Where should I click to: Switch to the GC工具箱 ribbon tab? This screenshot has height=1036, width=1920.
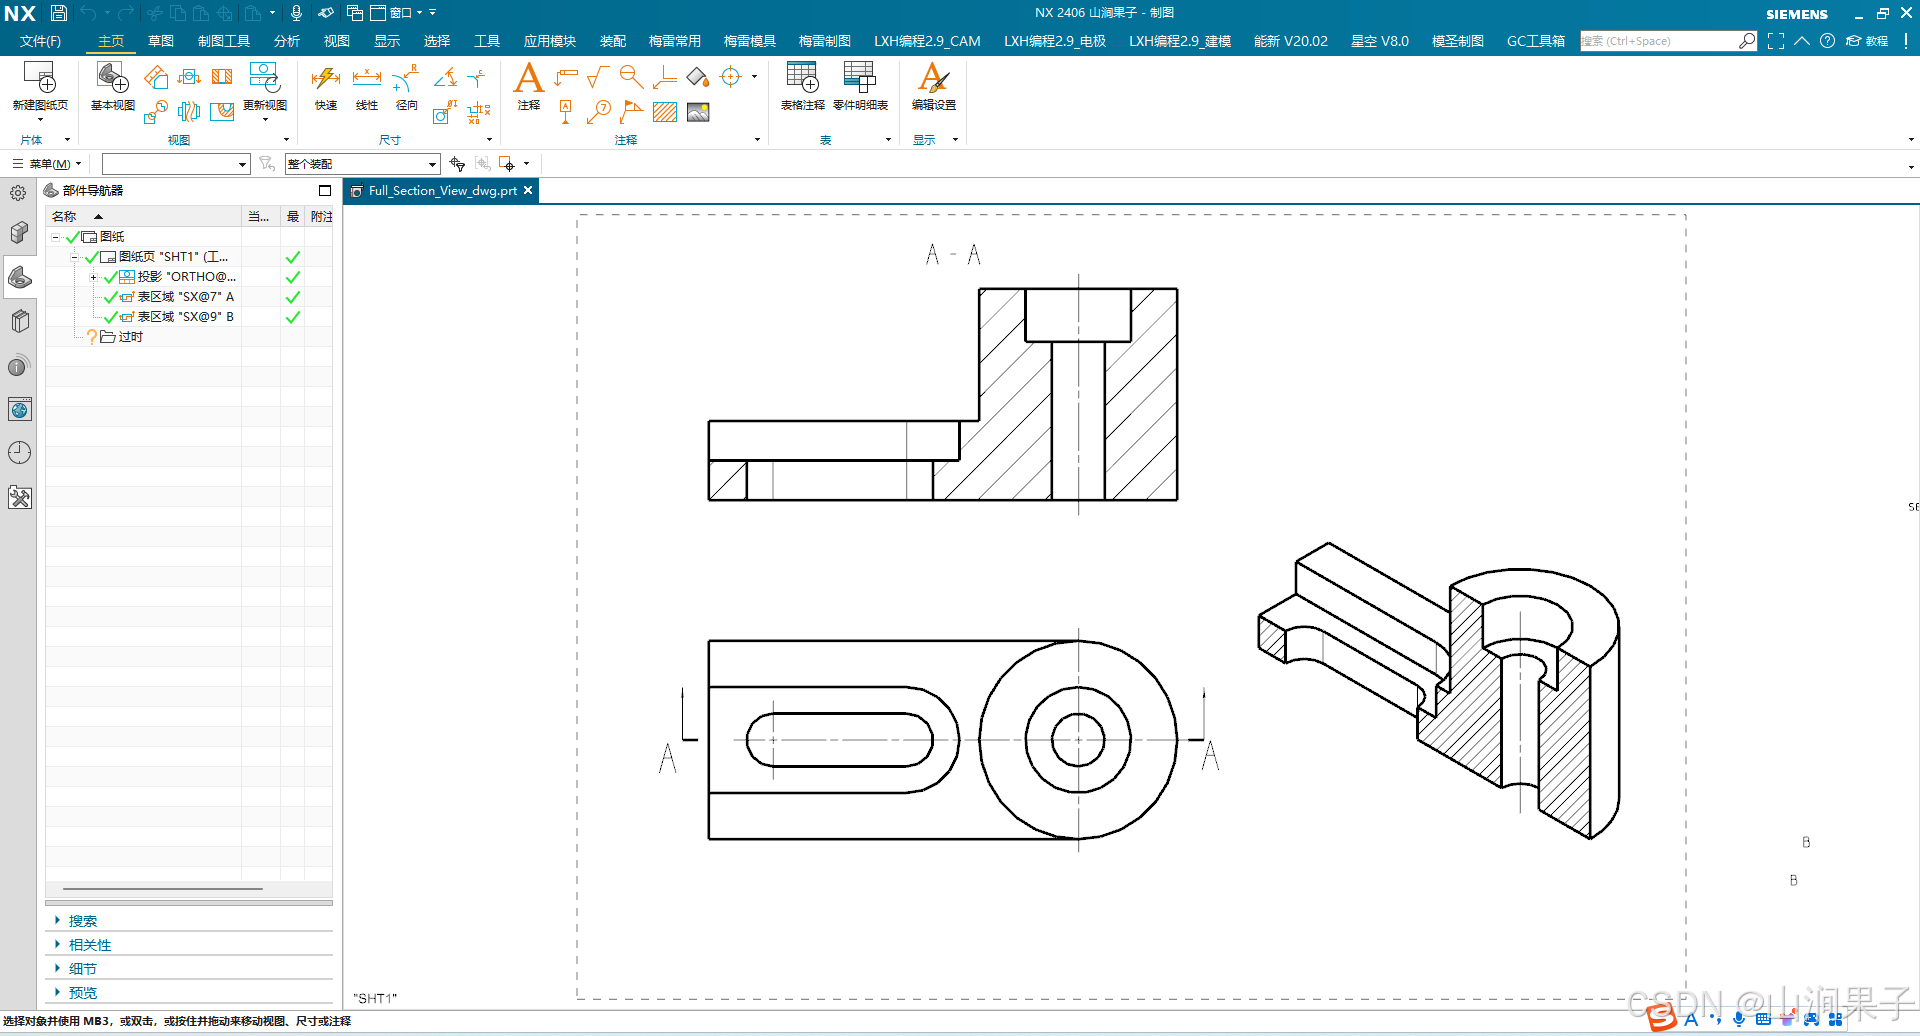click(1535, 41)
